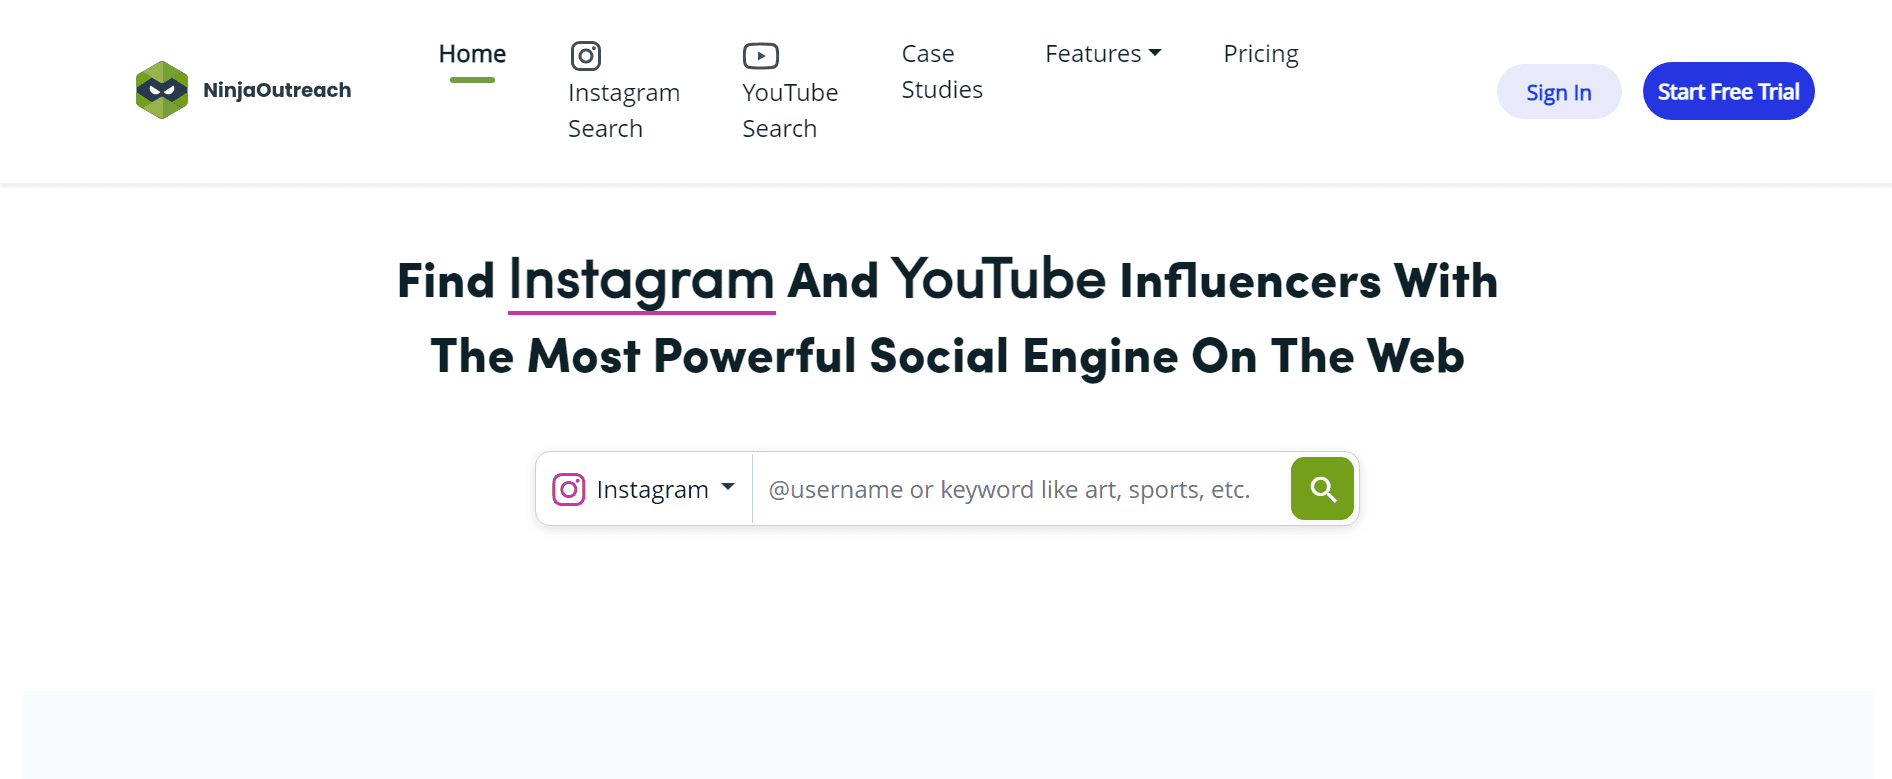
Task: Open the YouTube Search nav link
Action: click(790, 110)
